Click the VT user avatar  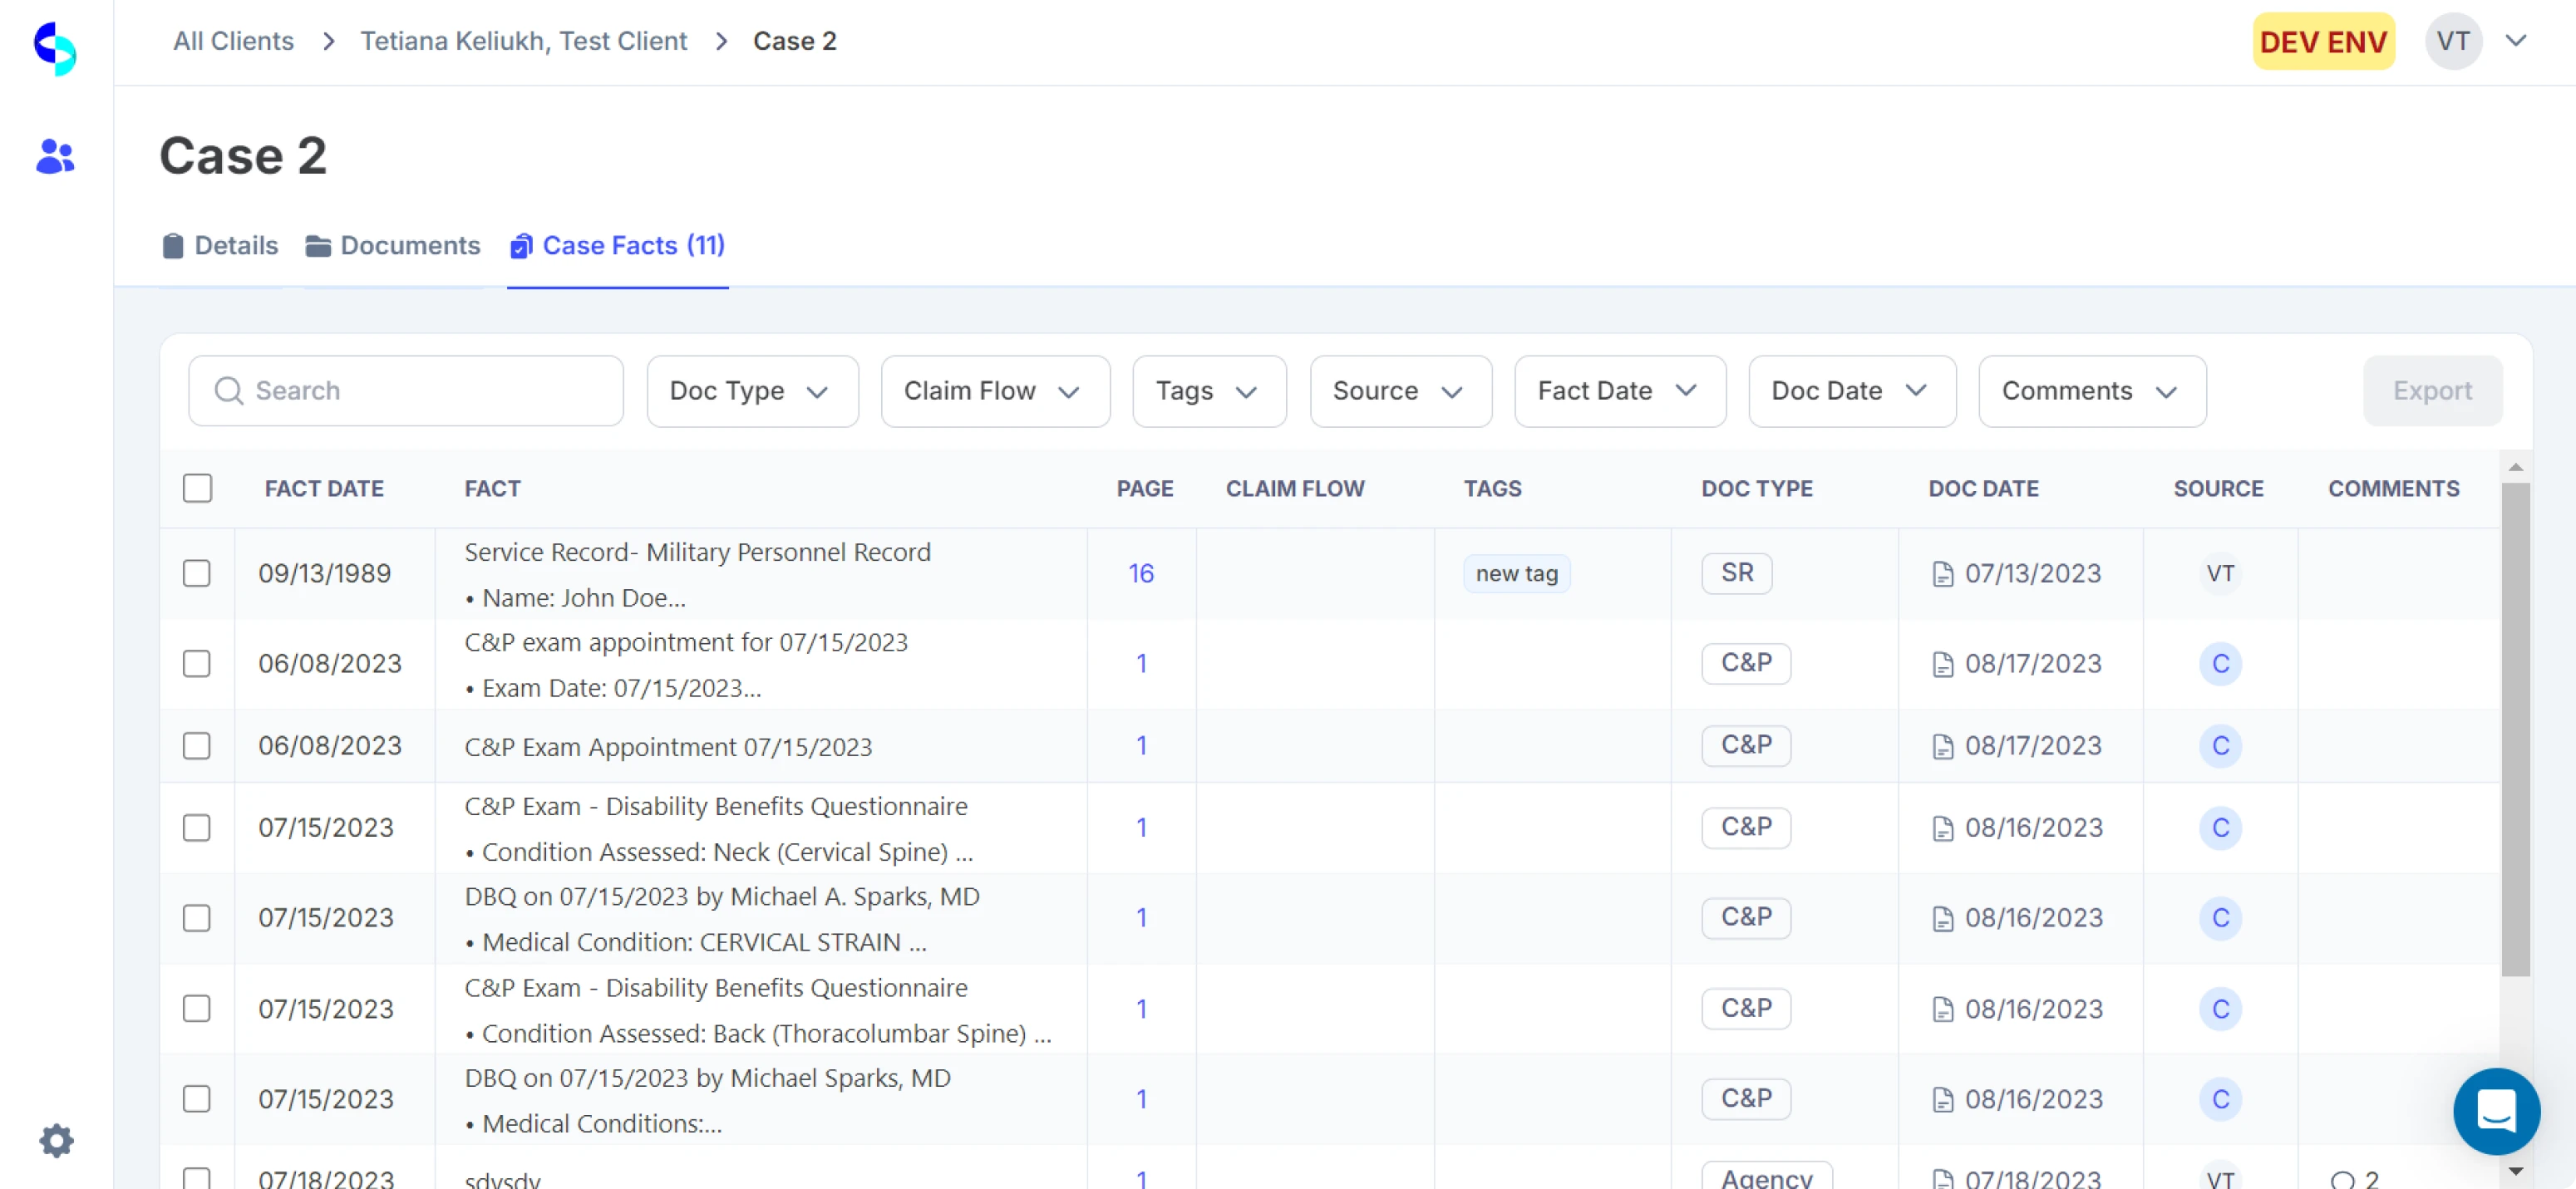tap(2452, 42)
